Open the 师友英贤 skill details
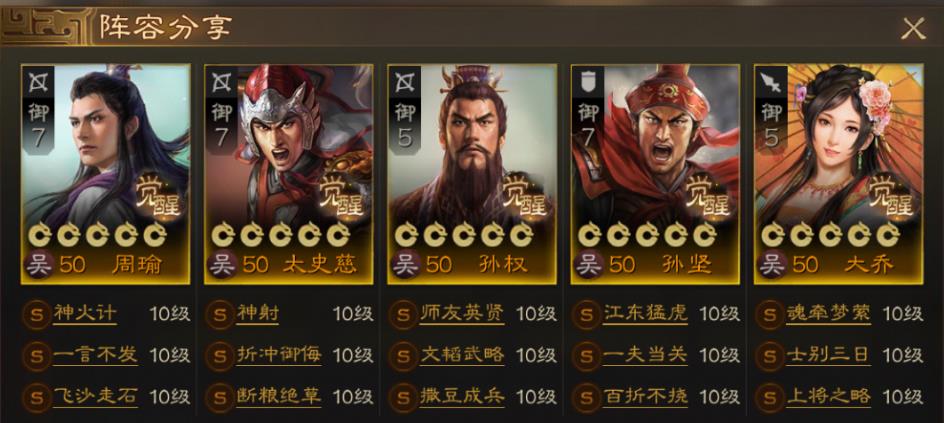 (x=462, y=313)
